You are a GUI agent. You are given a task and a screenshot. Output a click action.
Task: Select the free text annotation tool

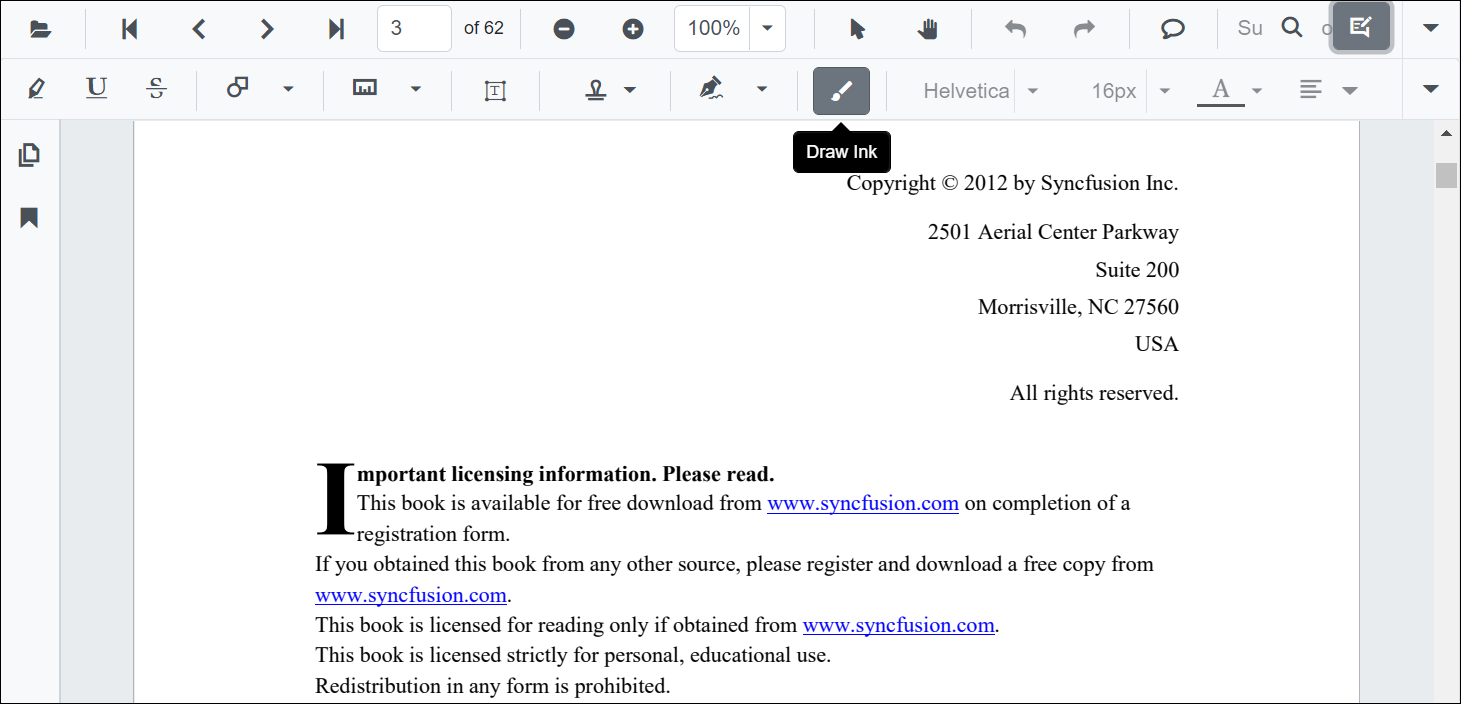point(495,89)
